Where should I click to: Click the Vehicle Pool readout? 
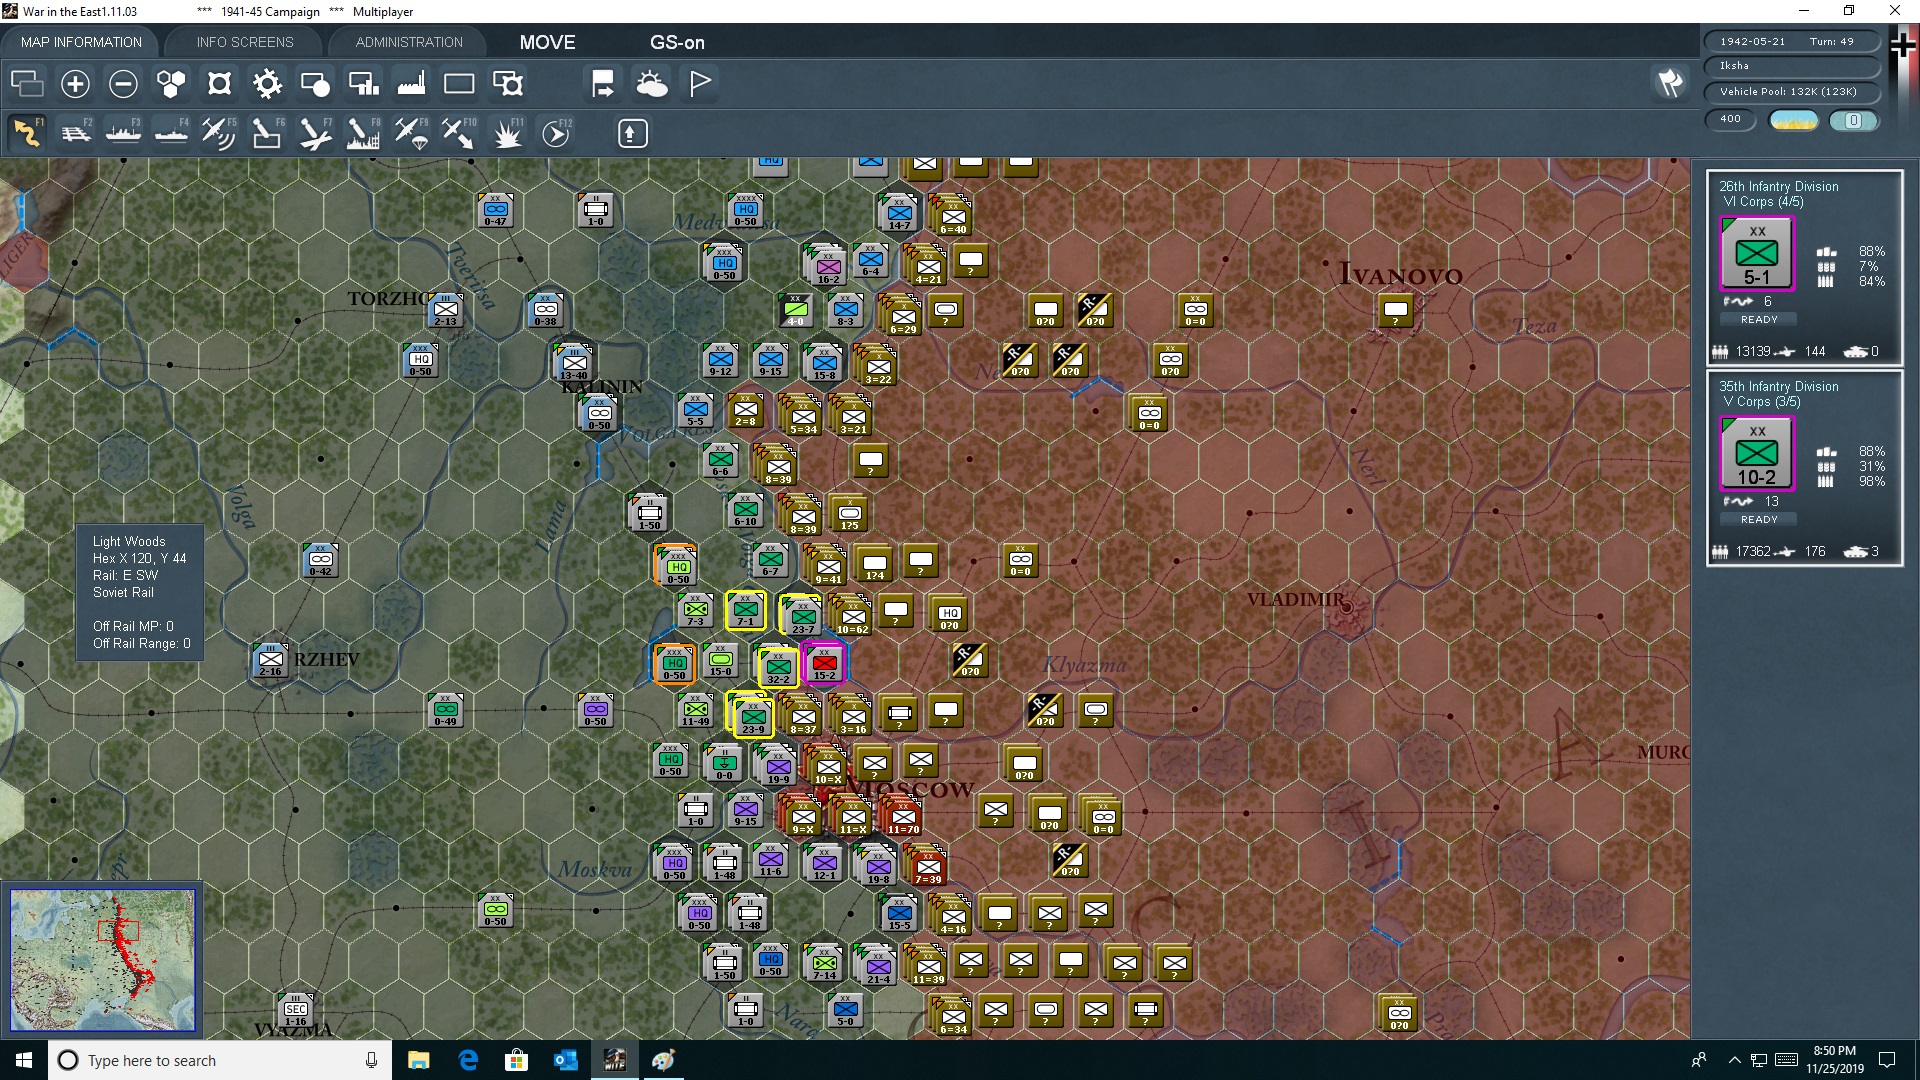(x=1791, y=92)
